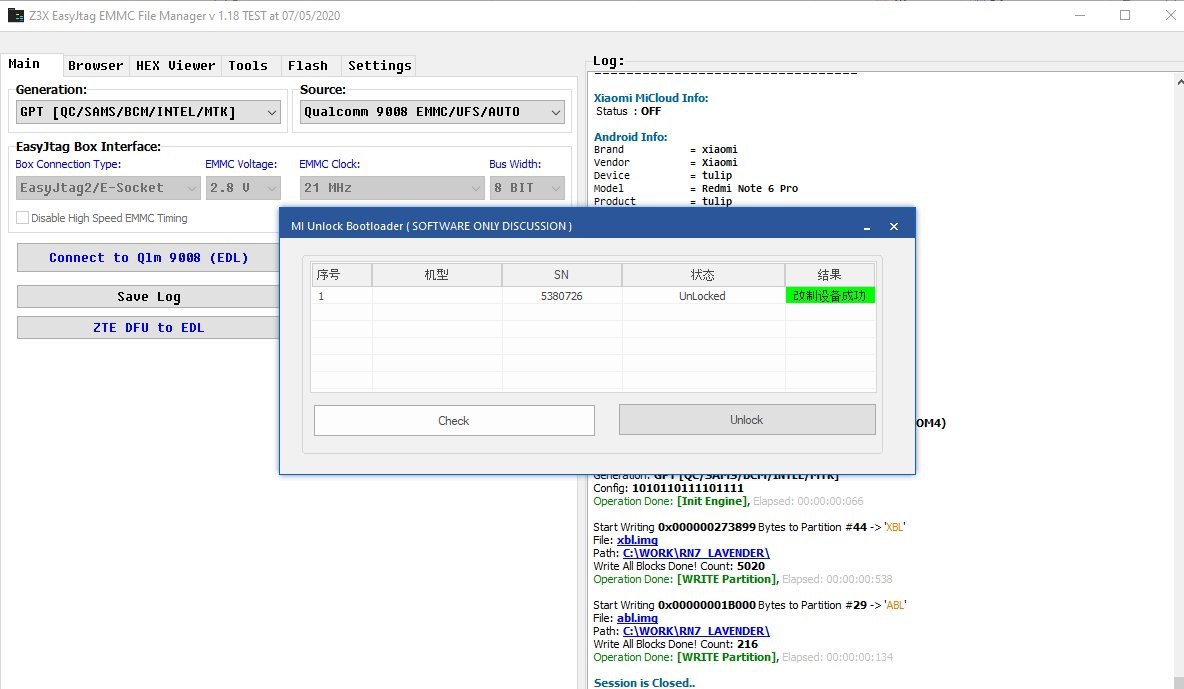Image resolution: width=1184 pixels, height=689 pixels.
Task: Open the HEX Viewer tab
Action: 176,66
